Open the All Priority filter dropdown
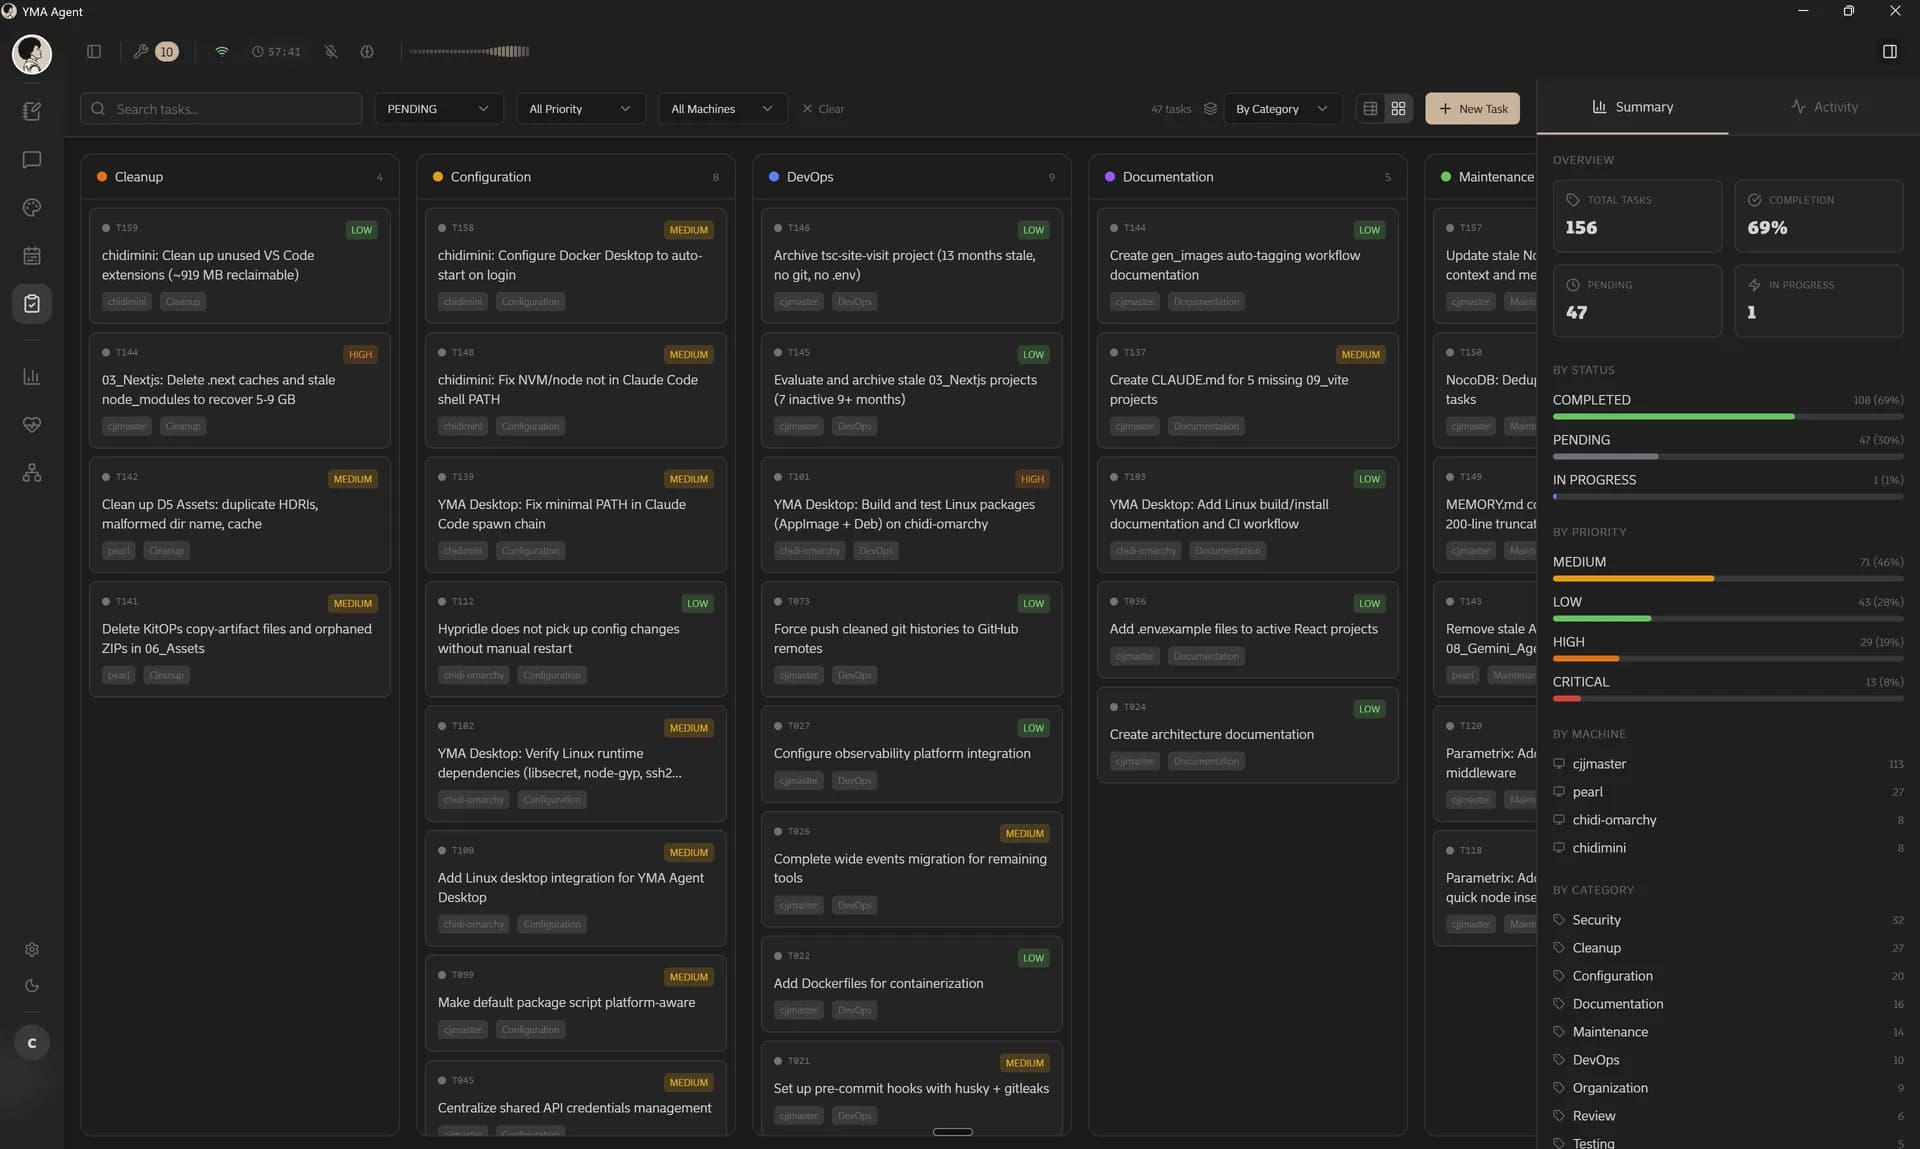The image size is (1920, 1149). point(580,108)
